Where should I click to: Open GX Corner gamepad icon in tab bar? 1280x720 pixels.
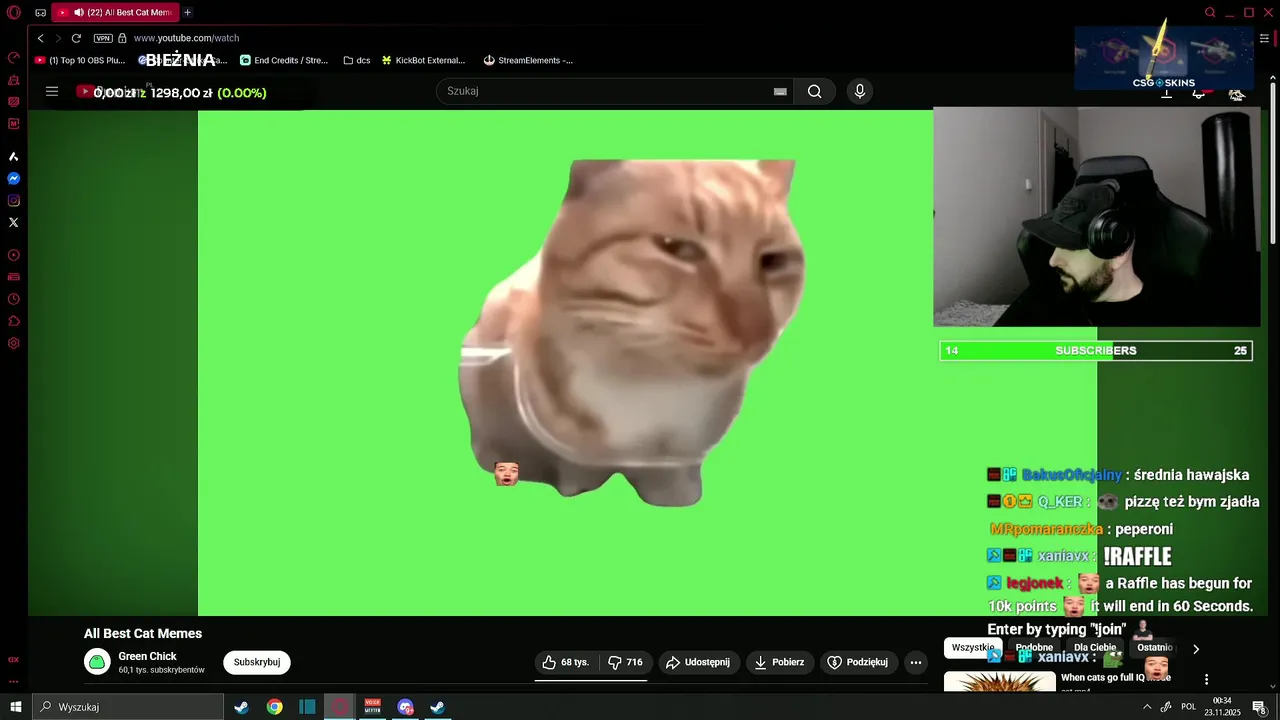coord(40,13)
